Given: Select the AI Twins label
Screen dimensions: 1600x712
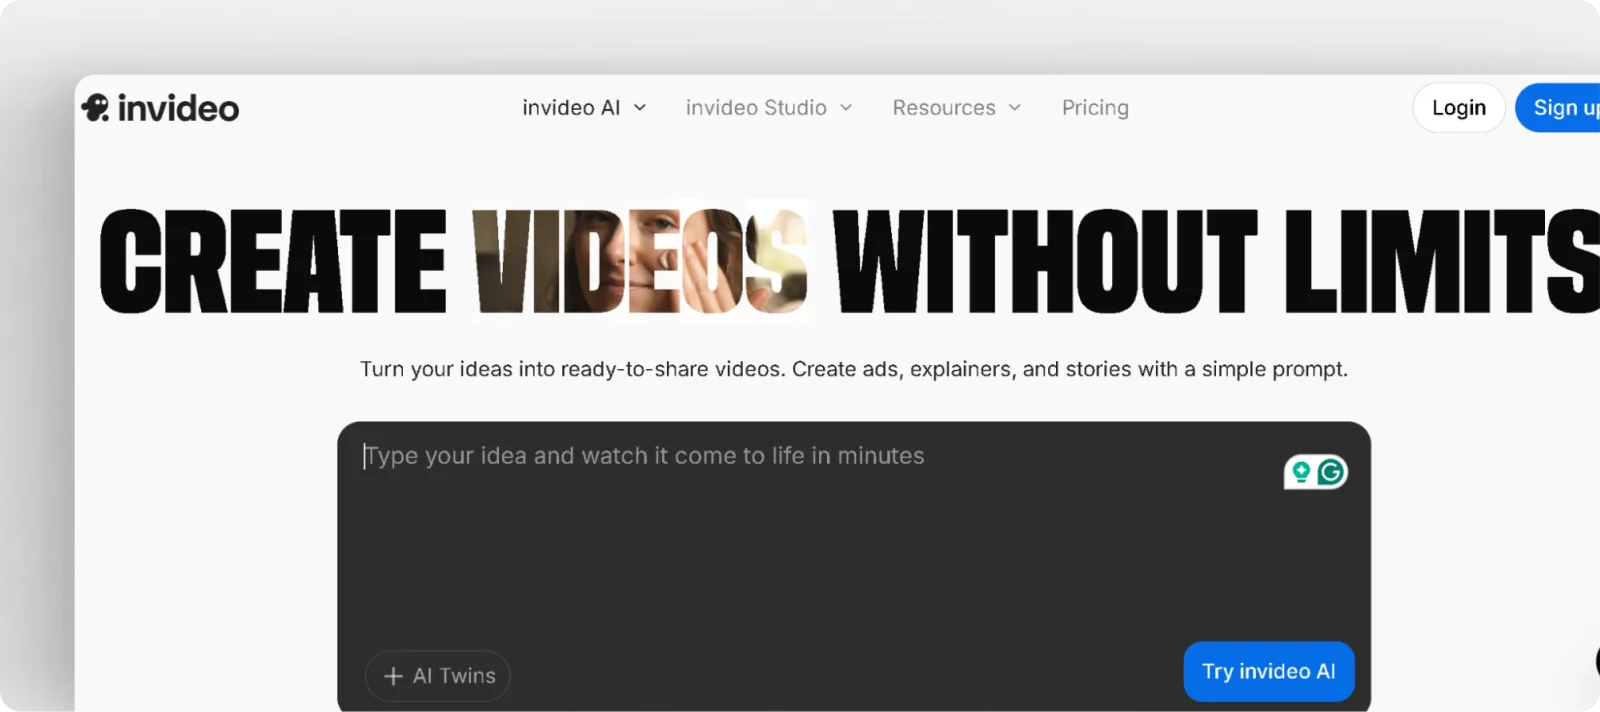Looking at the screenshot, I should pyautogui.click(x=454, y=677).
